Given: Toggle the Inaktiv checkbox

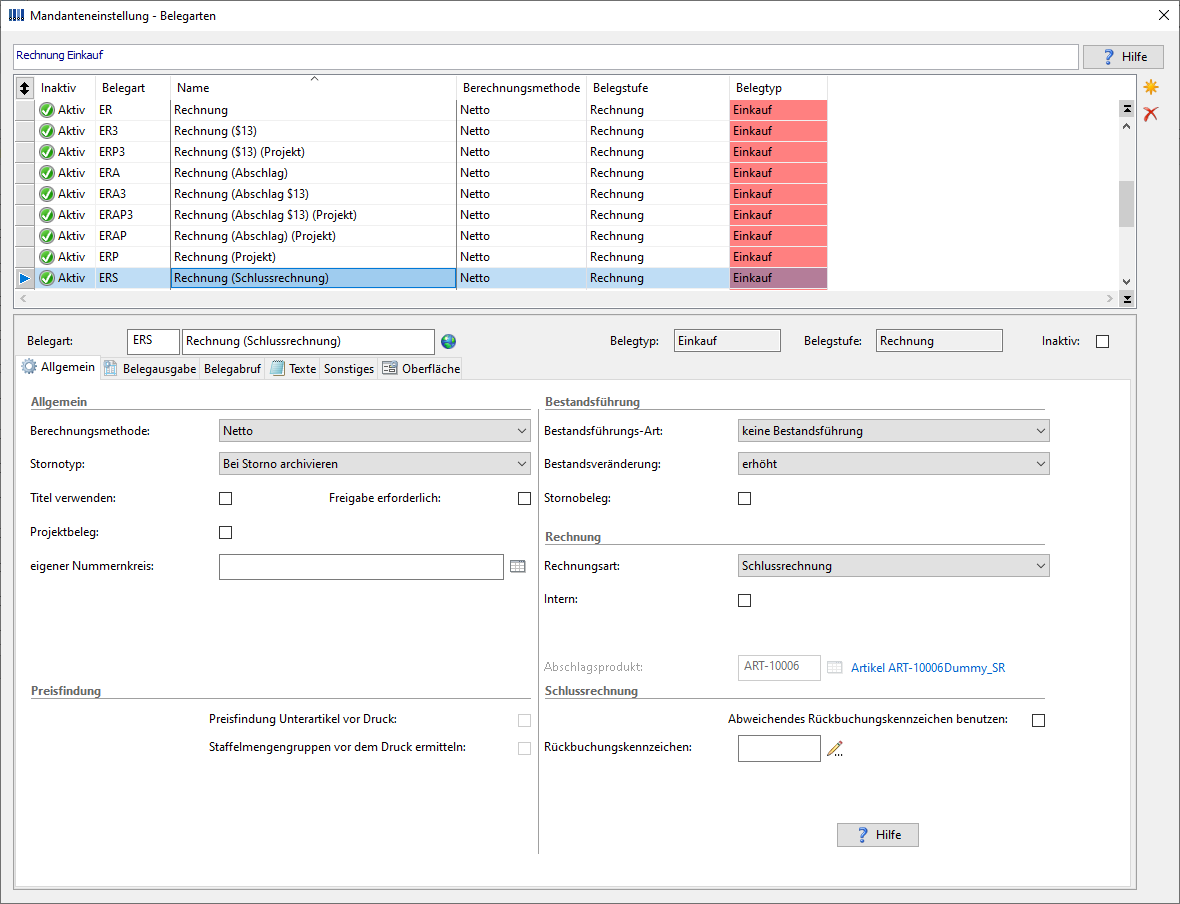Looking at the screenshot, I should (x=1102, y=342).
